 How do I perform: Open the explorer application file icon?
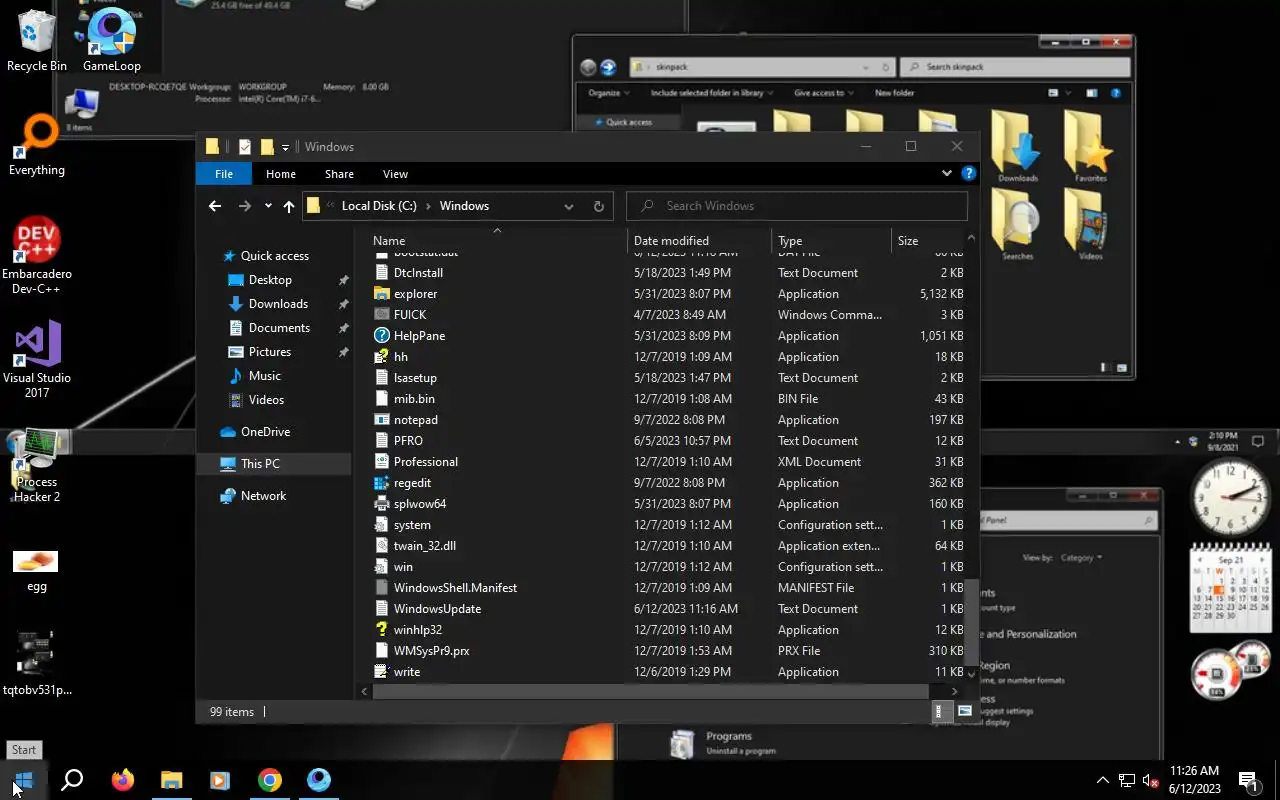pos(381,294)
